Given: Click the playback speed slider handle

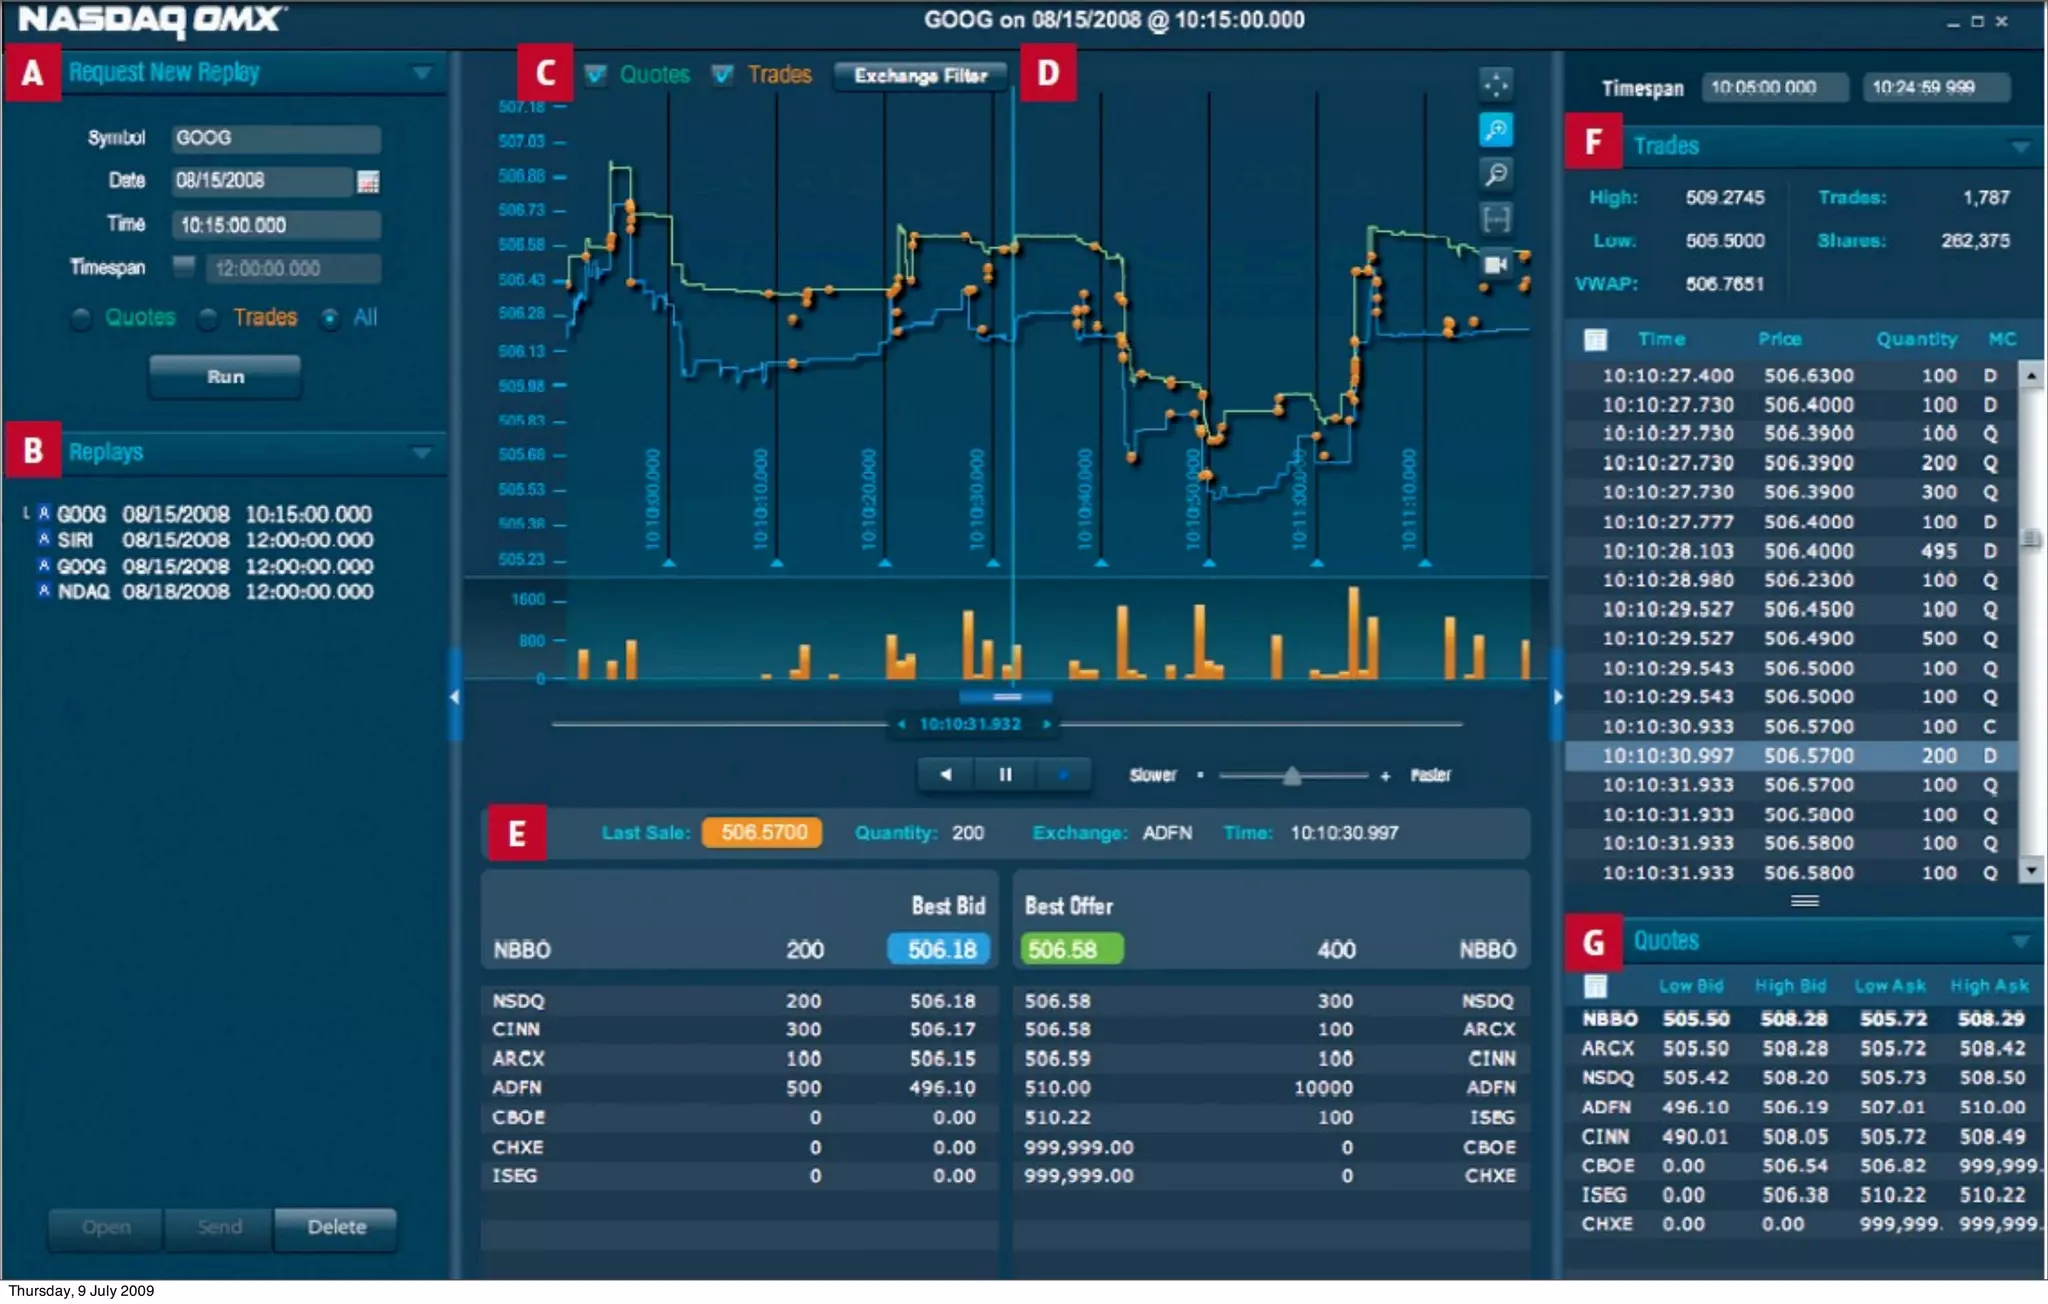Looking at the screenshot, I should 1292,776.
